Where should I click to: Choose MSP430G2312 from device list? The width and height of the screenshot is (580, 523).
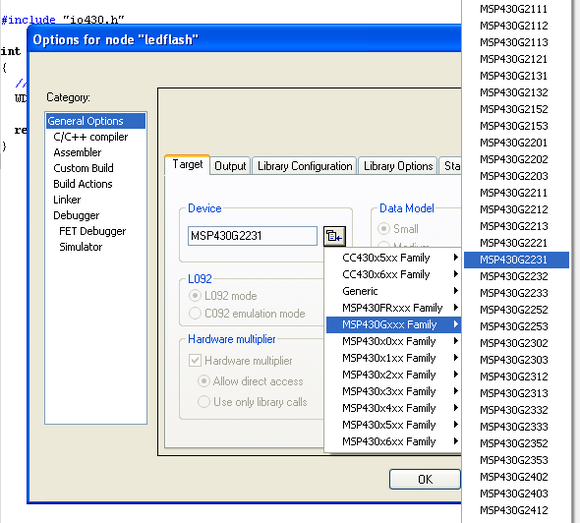click(x=516, y=377)
